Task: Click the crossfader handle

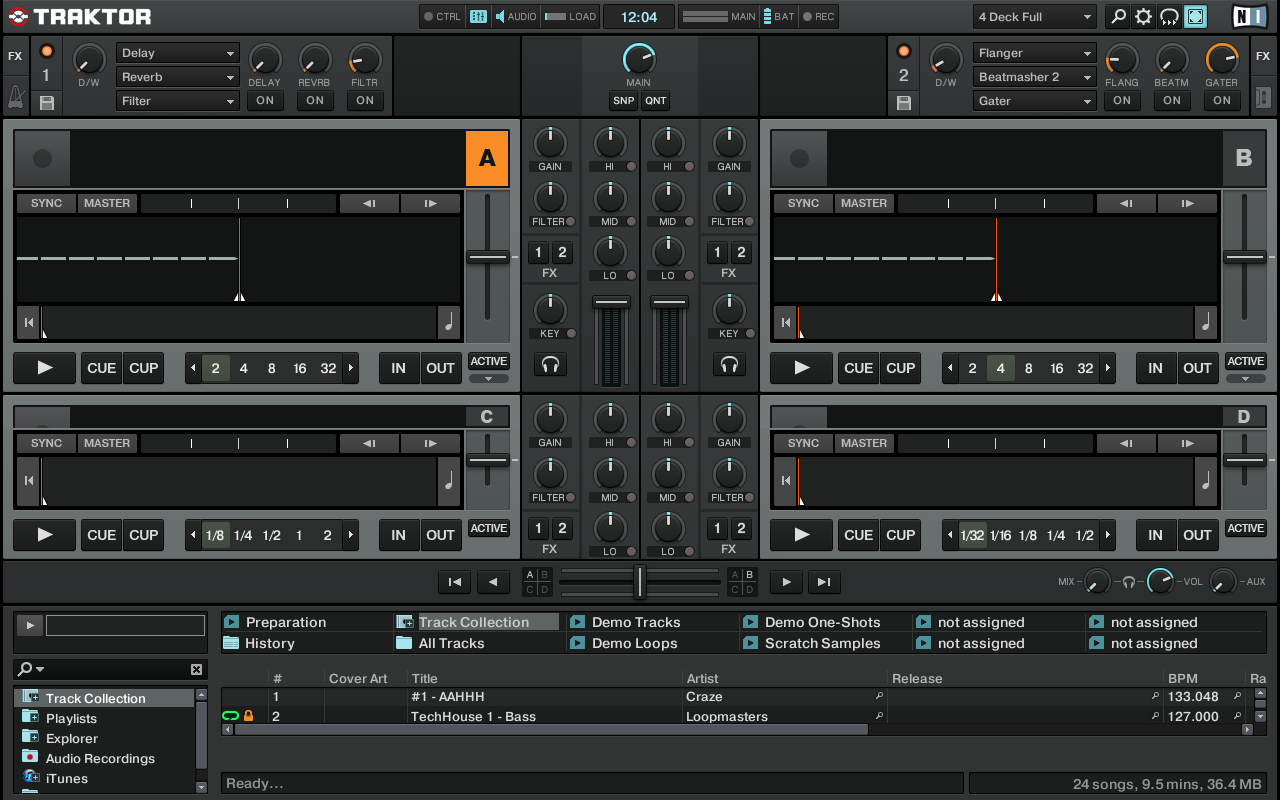Action: point(639,581)
